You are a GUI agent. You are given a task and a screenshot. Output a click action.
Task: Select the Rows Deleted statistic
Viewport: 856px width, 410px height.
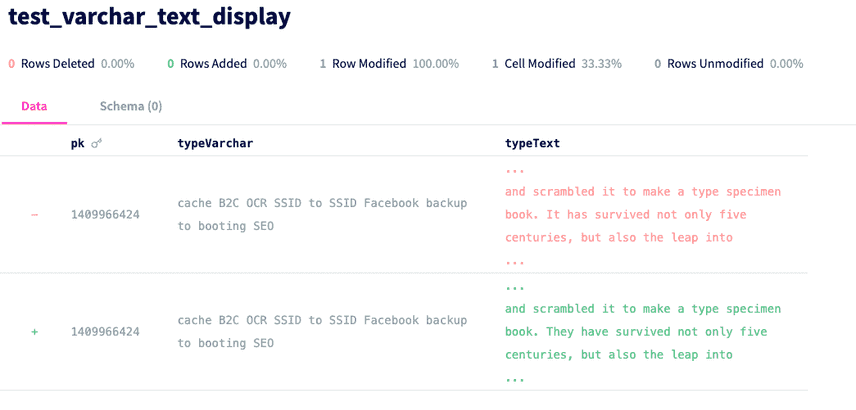point(72,64)
